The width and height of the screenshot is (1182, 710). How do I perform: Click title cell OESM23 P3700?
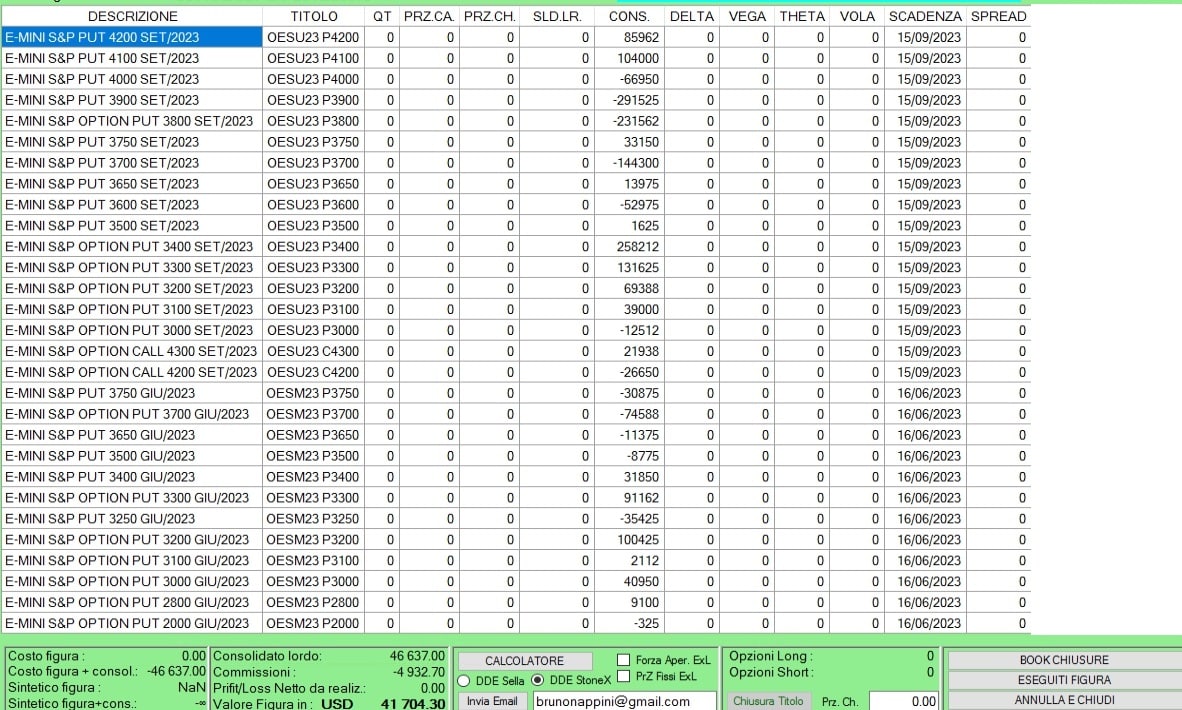point(314,414)
